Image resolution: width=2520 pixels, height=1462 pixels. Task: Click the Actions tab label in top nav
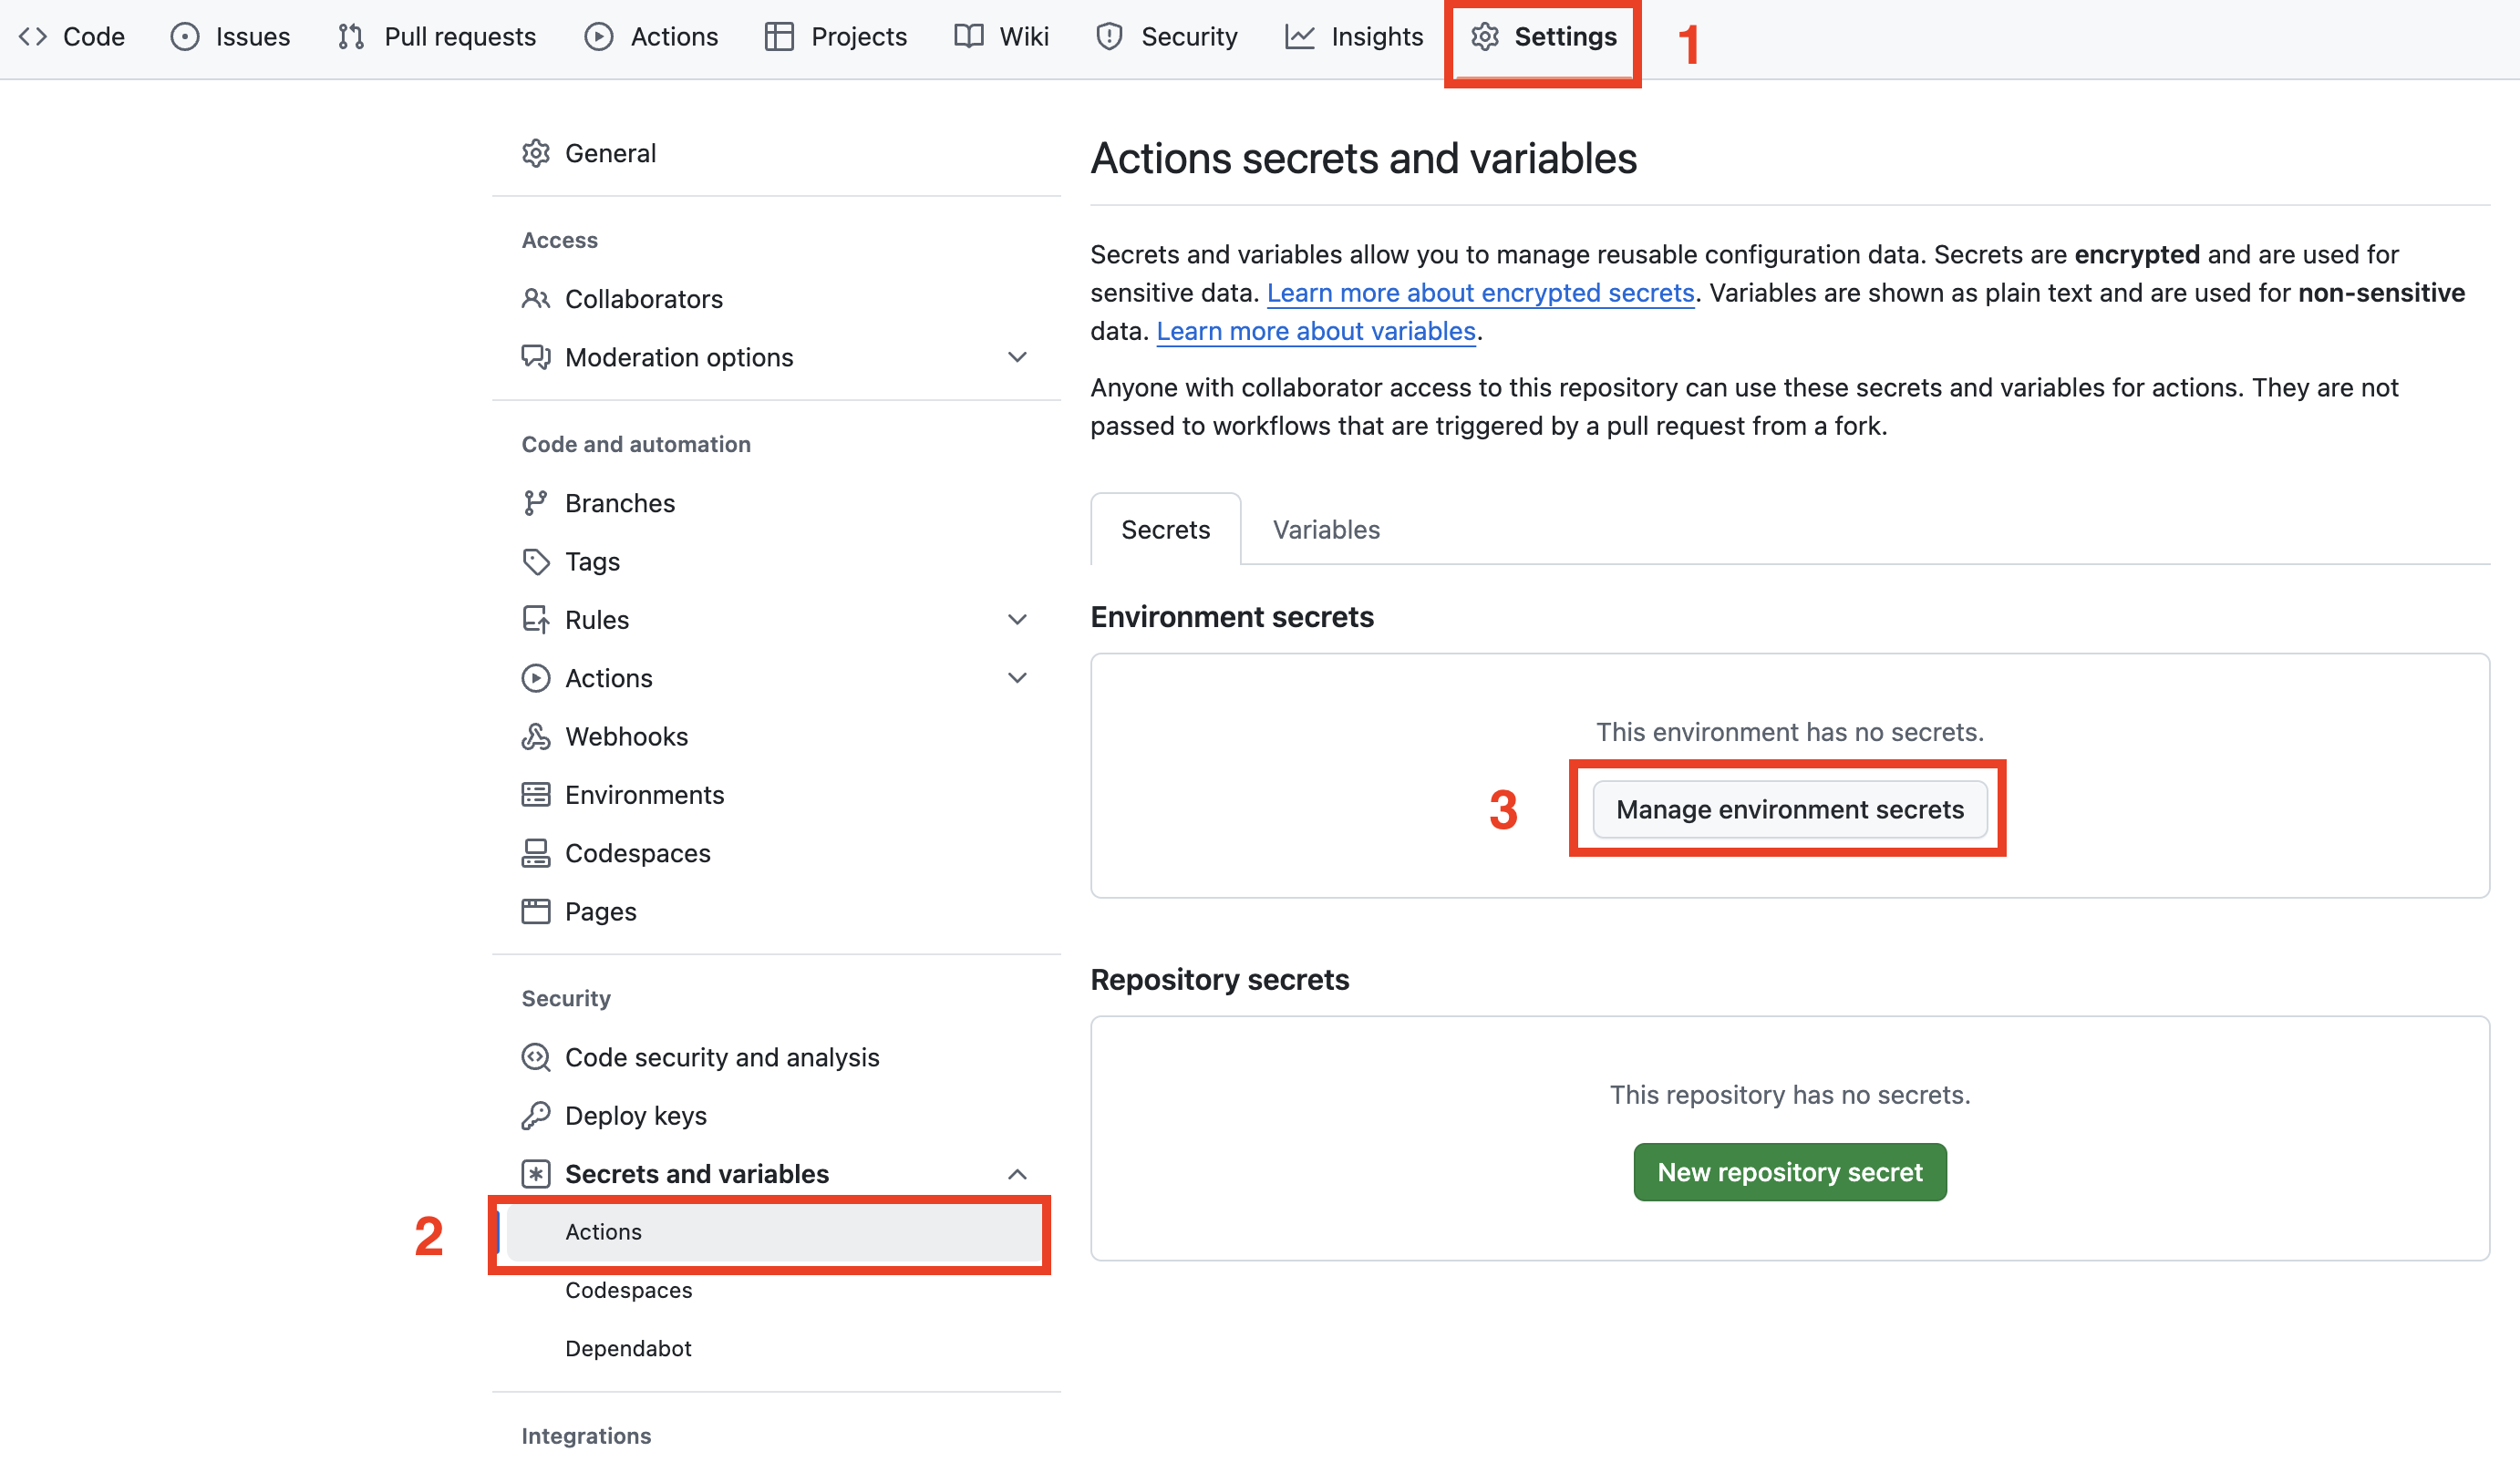674,37
